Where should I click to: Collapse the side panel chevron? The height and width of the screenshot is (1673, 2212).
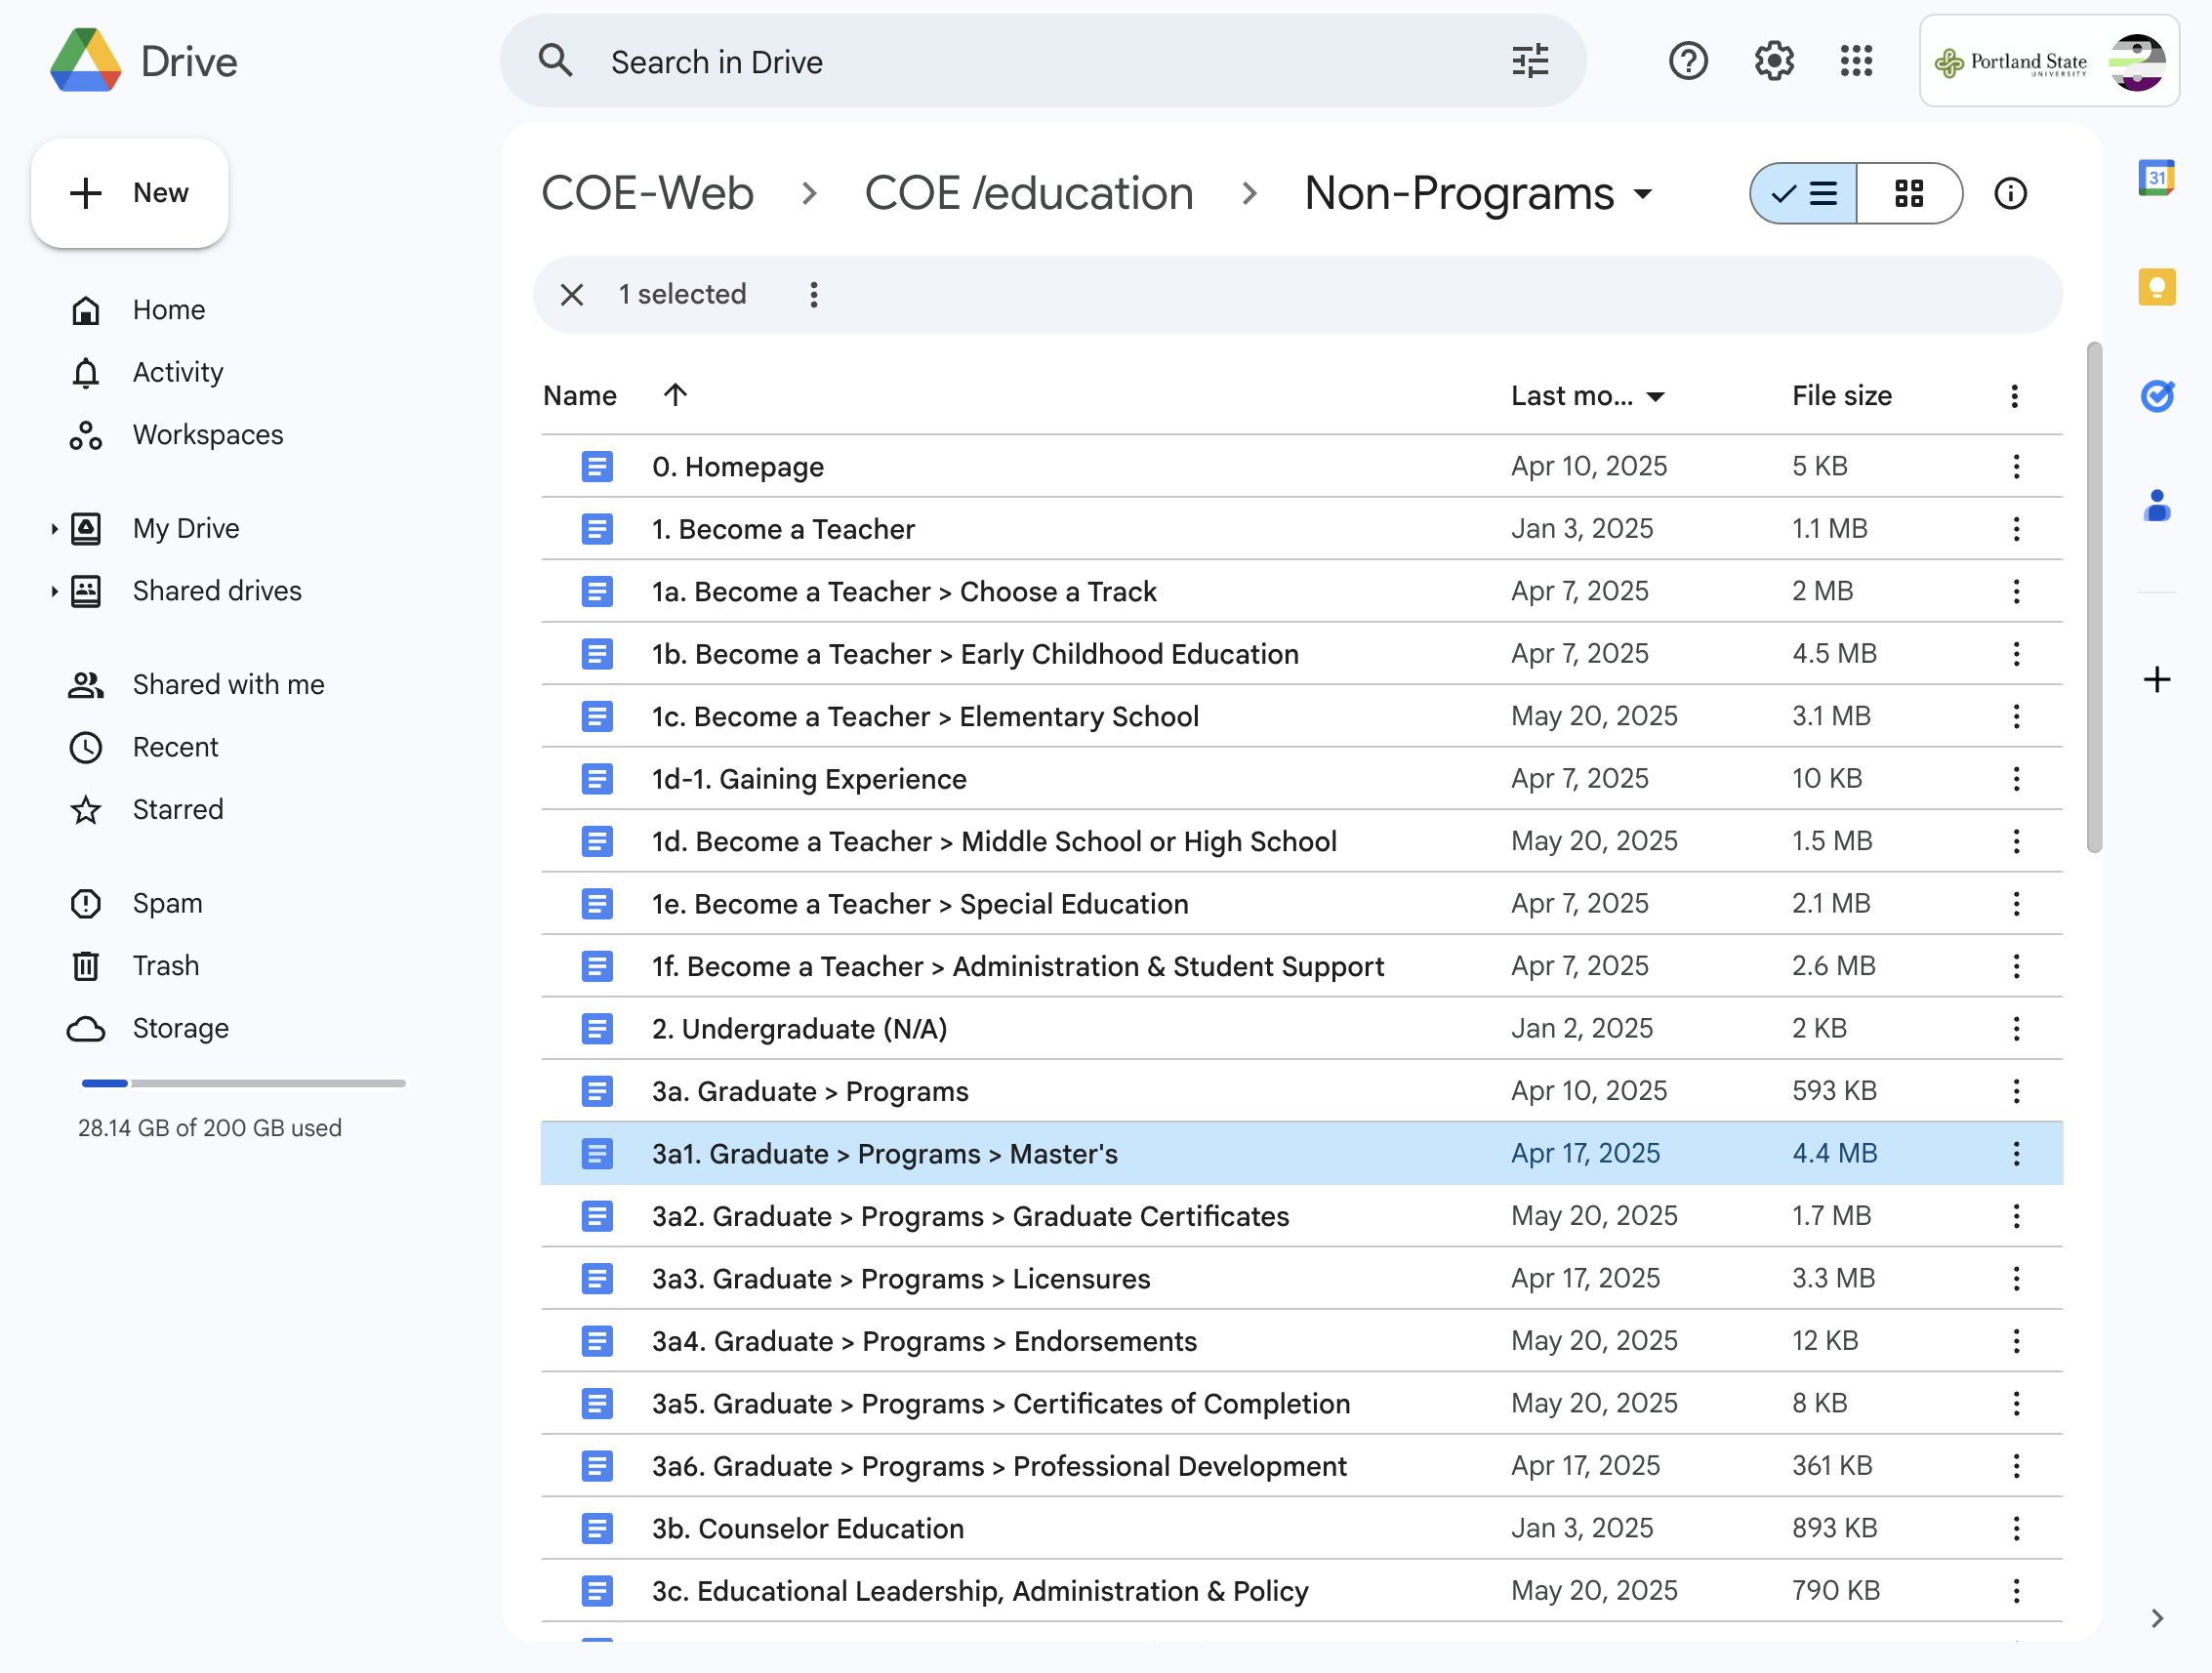[2157, 1617]
